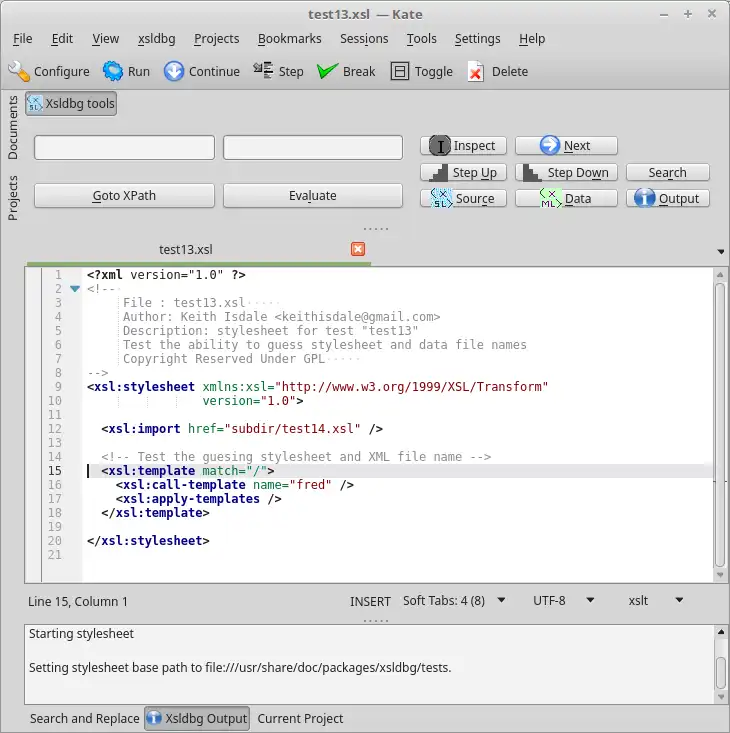Open the xslt syntax mode dropdown

pos(656,601)
